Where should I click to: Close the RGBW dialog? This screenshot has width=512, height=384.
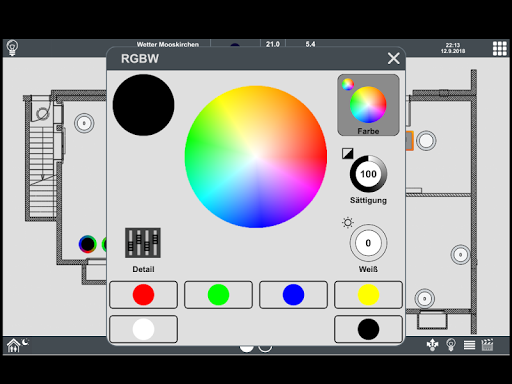(394, 58)
